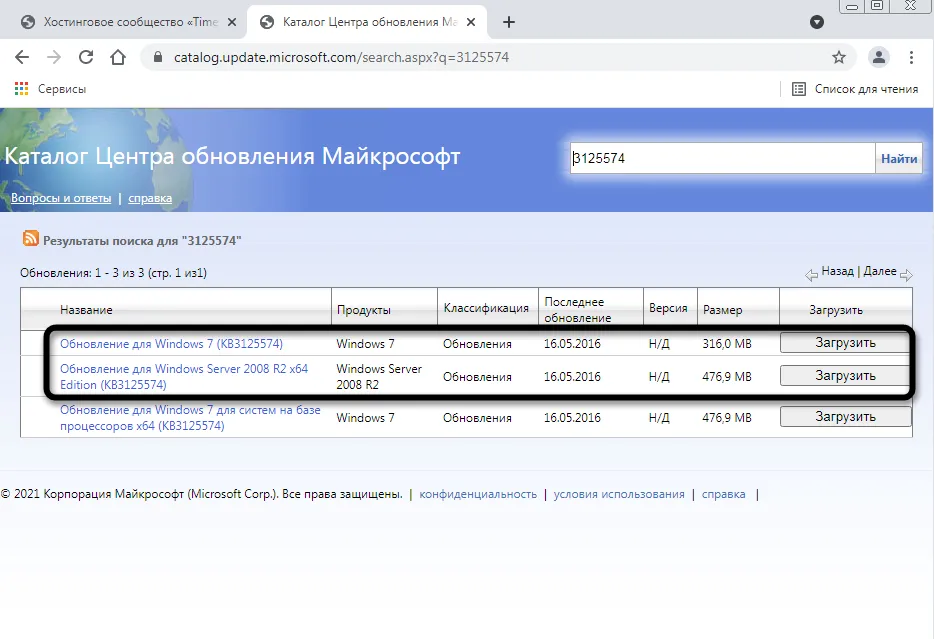Download the 316,0 MB Windows 7 update
This screenshot has height=639, width=934.
coord(845,342)
